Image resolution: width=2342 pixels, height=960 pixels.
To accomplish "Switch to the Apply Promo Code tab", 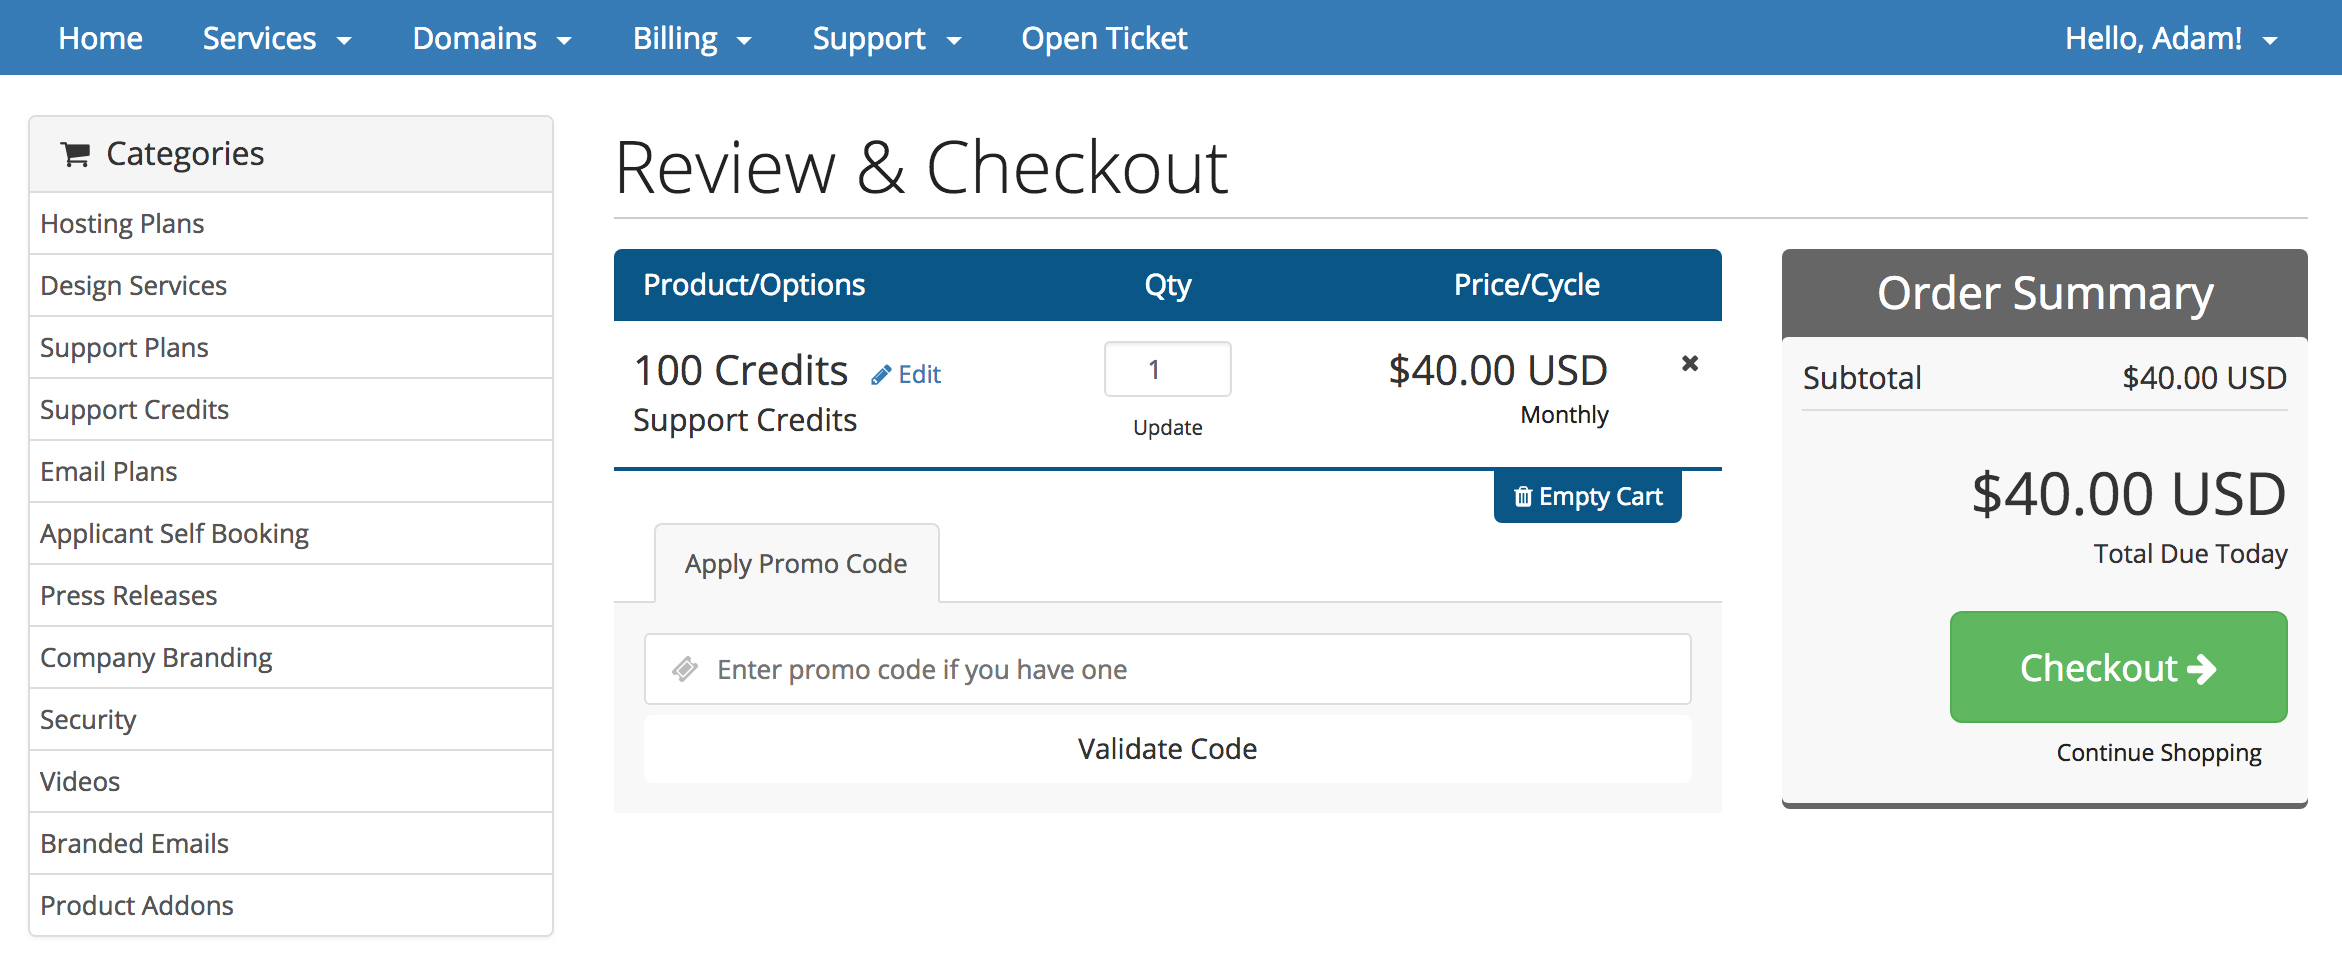I will (x=796, y=563).
